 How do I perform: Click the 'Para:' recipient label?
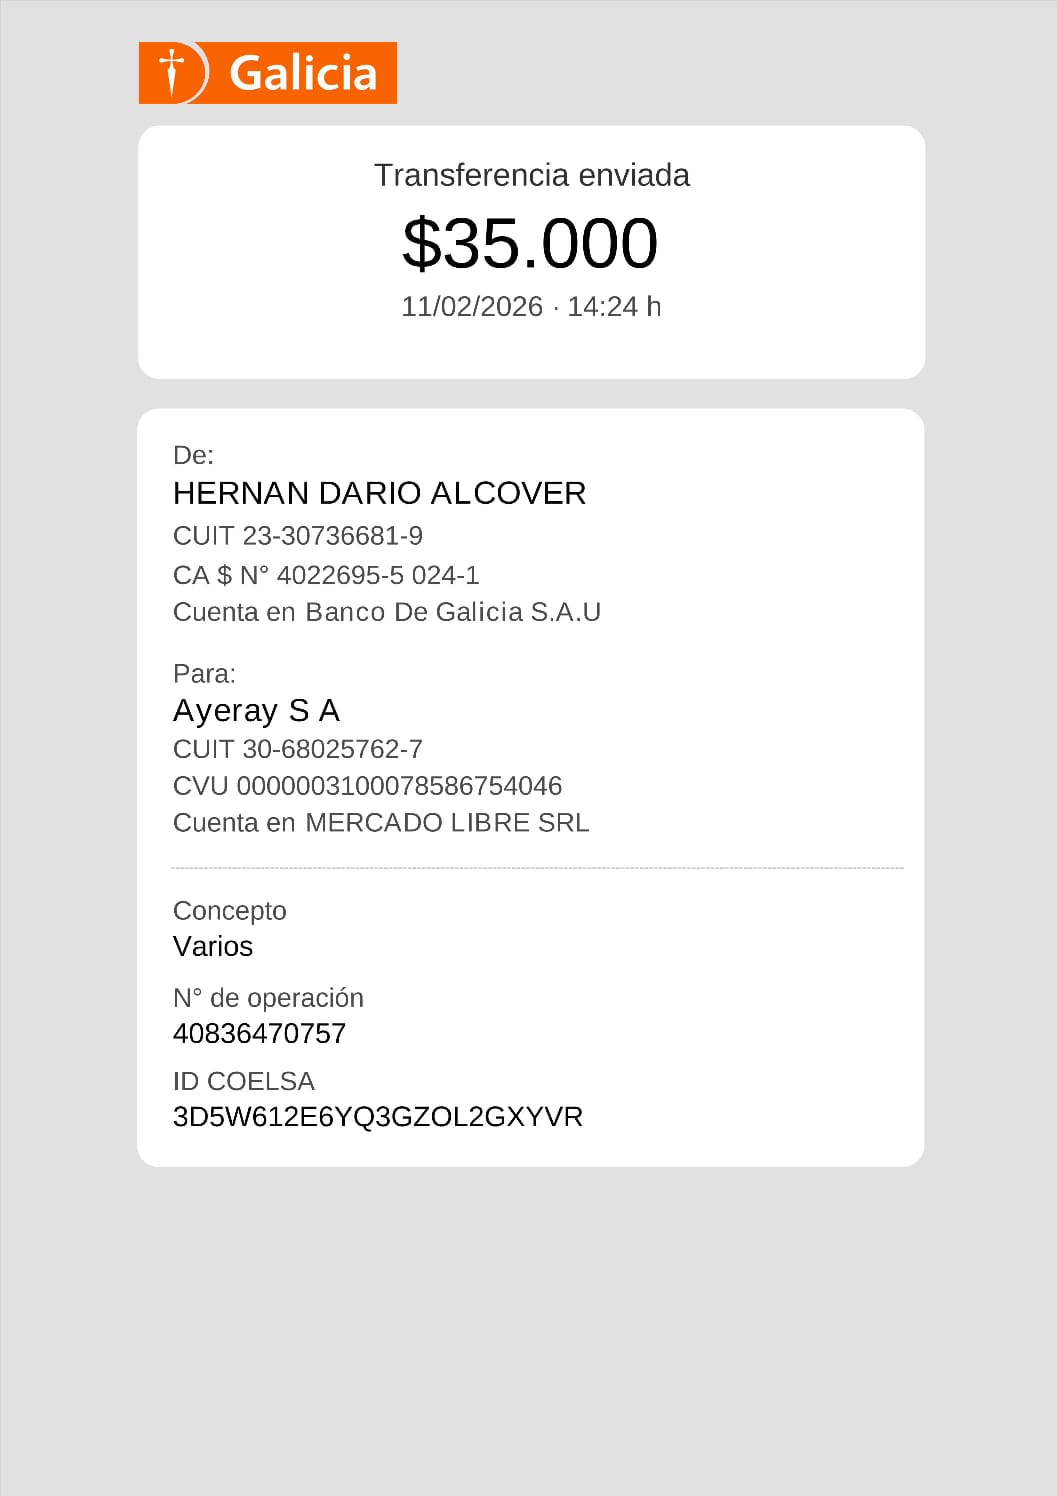[x=204, y=673]
